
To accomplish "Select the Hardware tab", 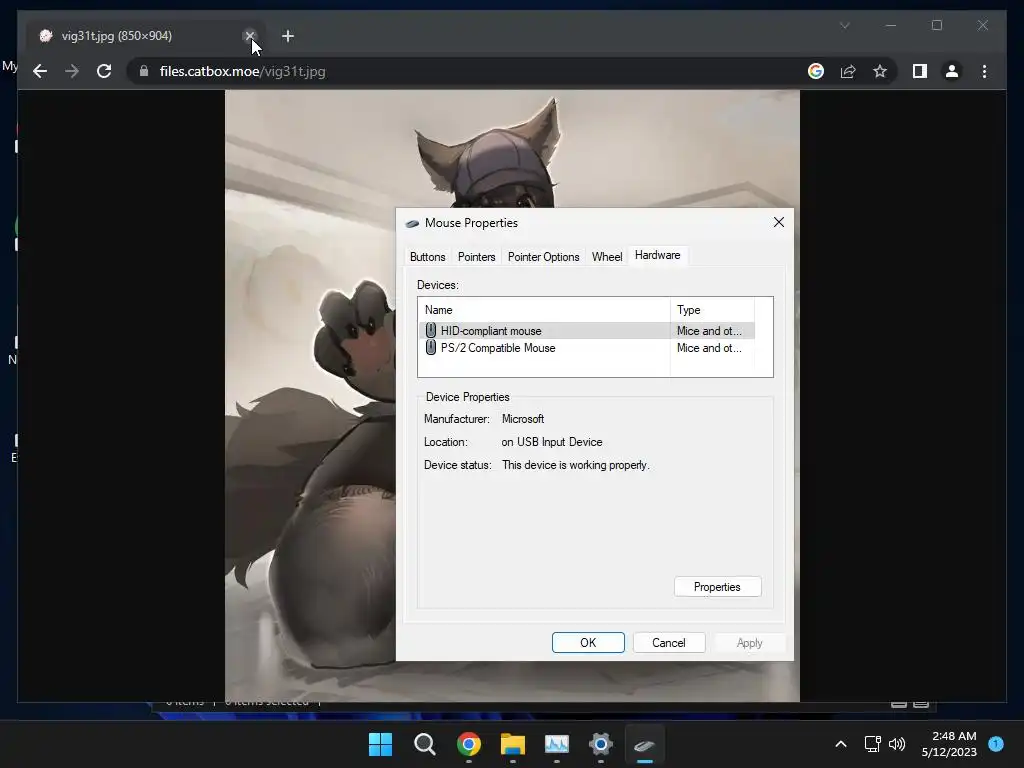I will tap(657, 255).
